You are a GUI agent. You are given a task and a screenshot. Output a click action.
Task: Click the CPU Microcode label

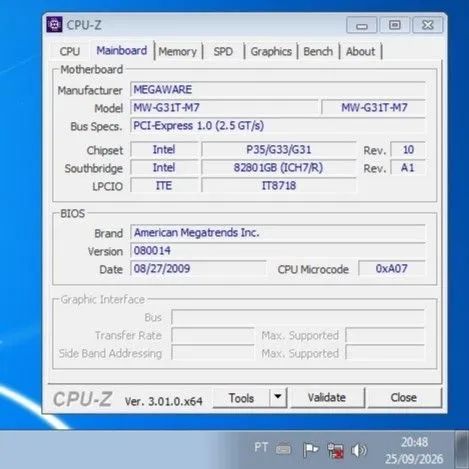[313, 269]
